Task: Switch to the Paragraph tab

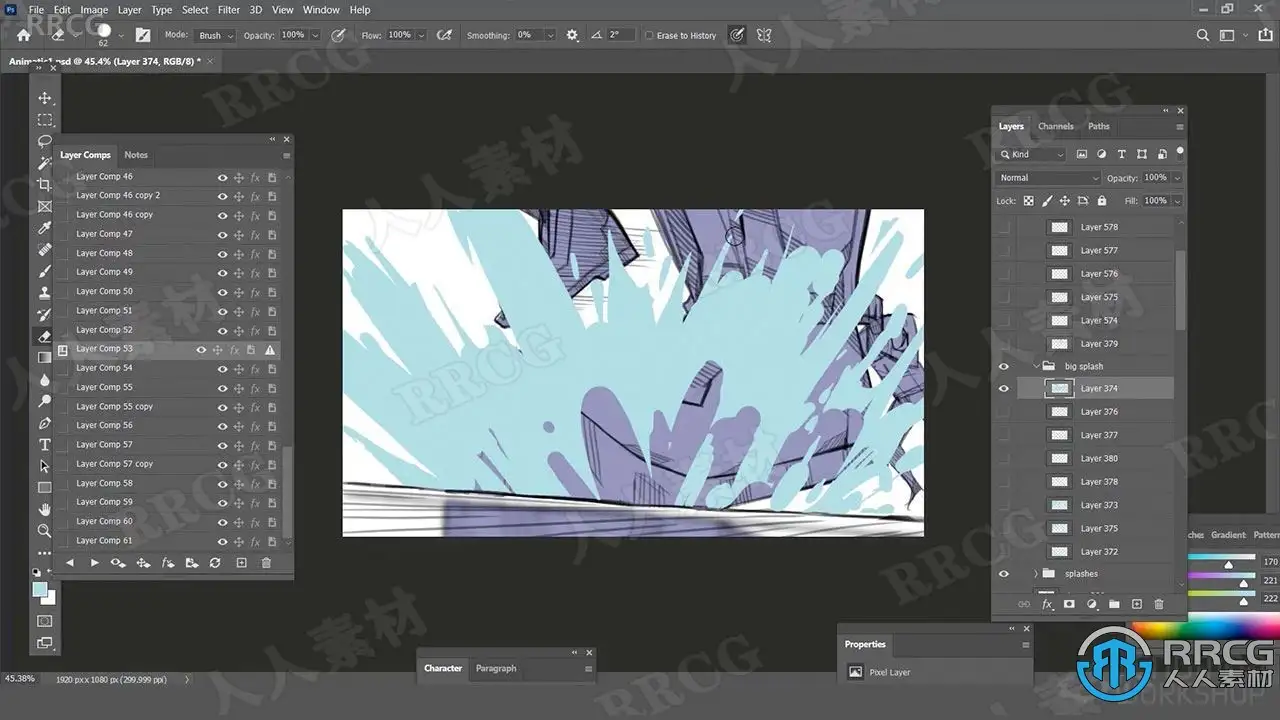Action: 496,668
